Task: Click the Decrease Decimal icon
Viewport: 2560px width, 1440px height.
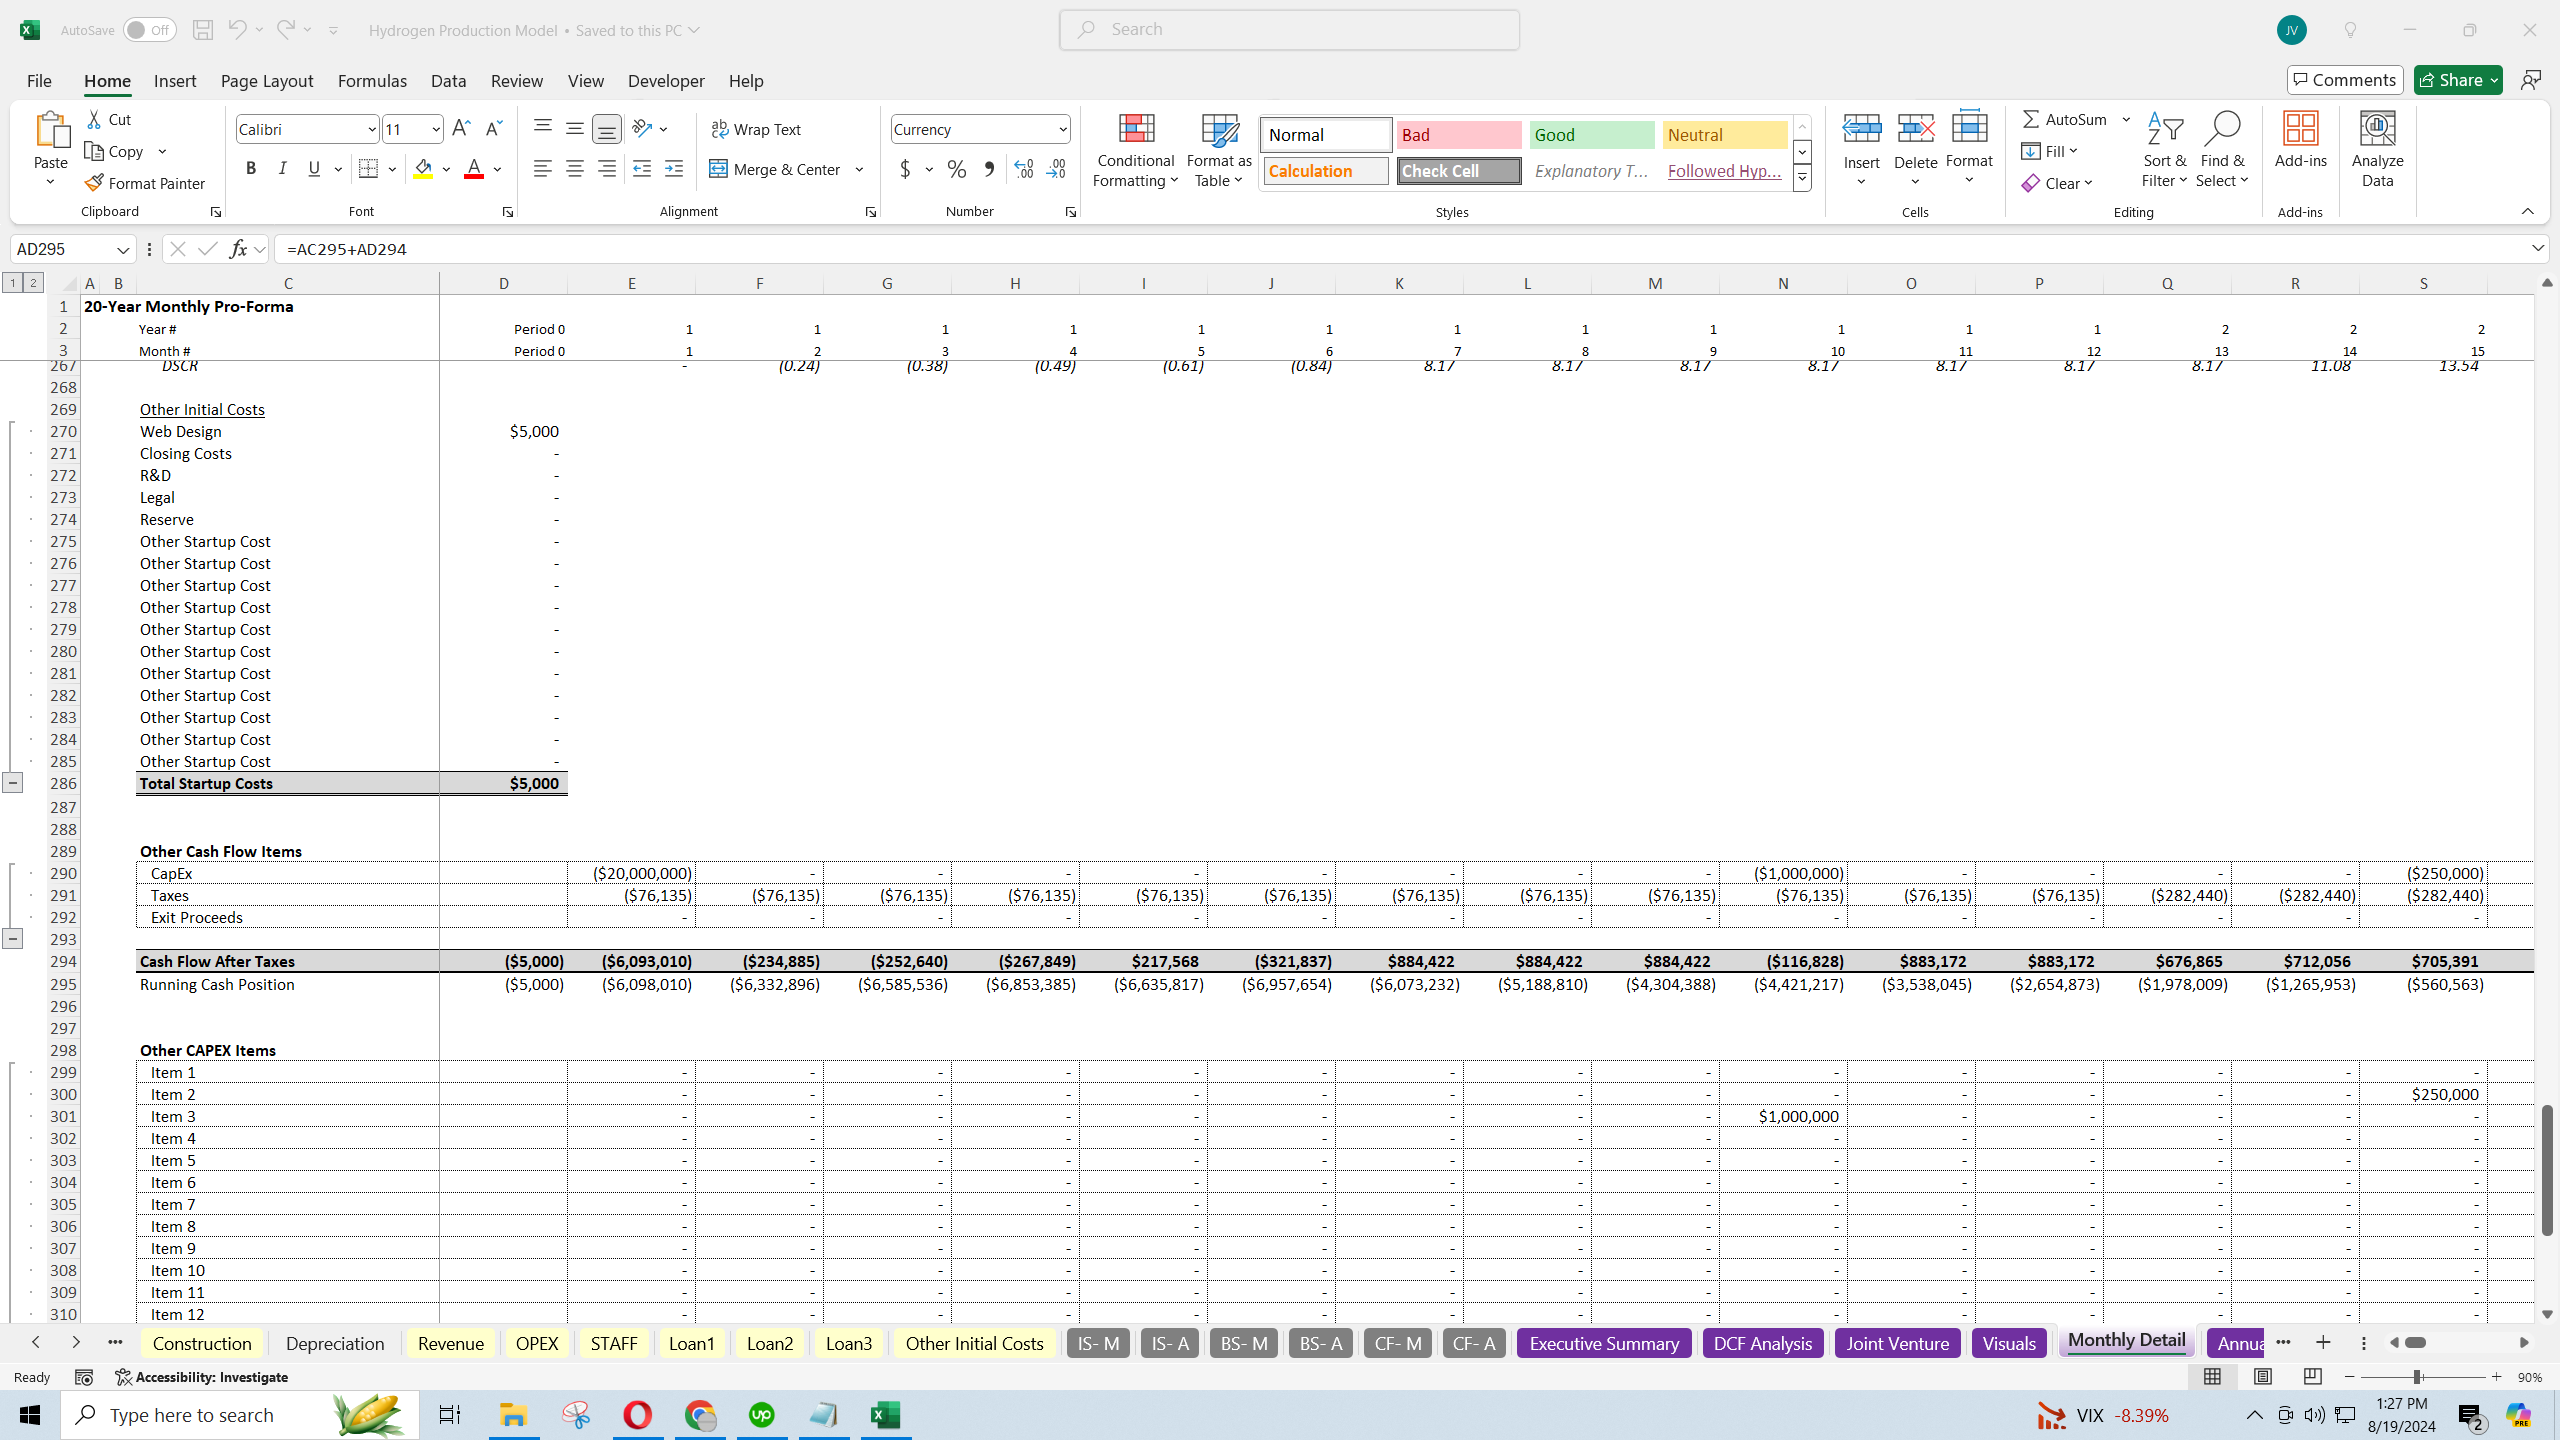Action: click(1056, 169)
